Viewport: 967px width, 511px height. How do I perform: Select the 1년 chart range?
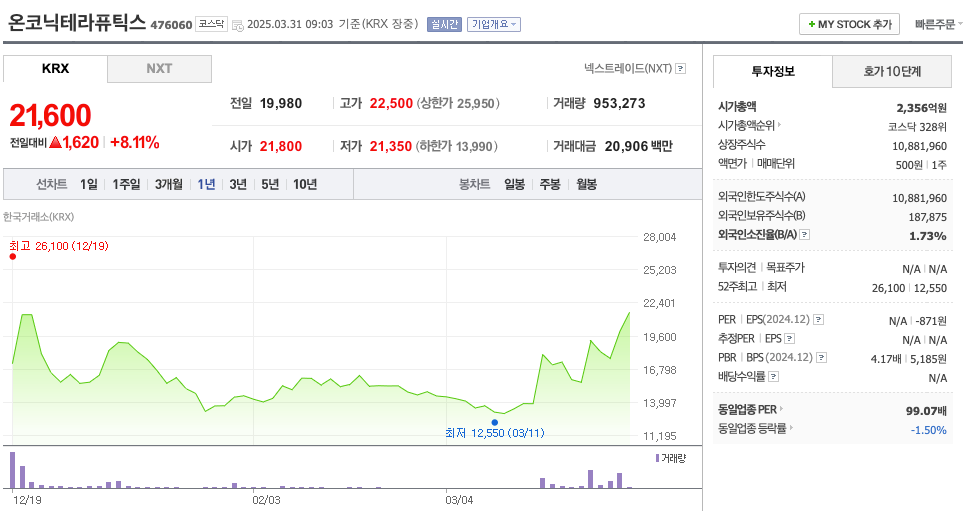tap(207, 184)
